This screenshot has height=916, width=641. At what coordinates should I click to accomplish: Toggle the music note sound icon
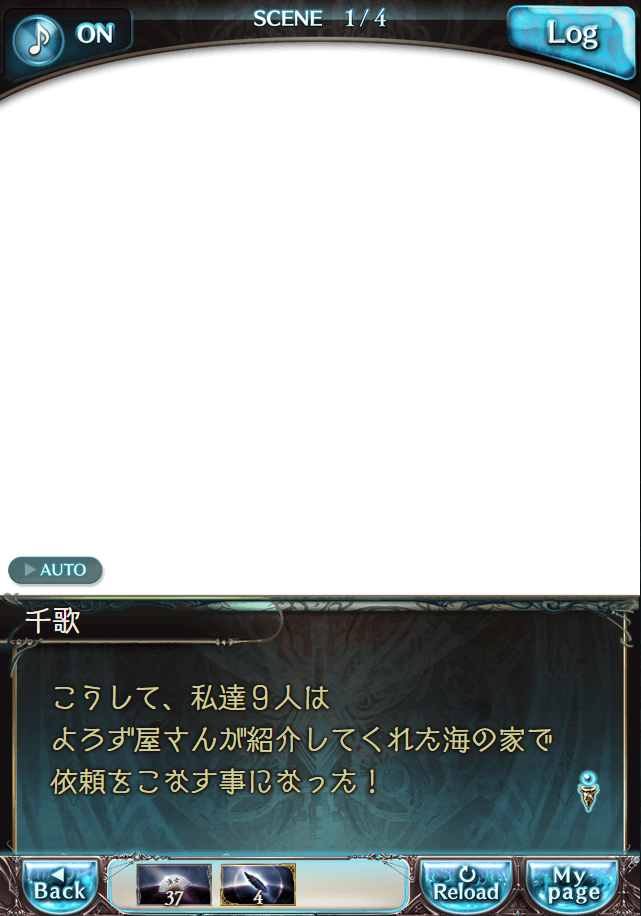point(38,39)
